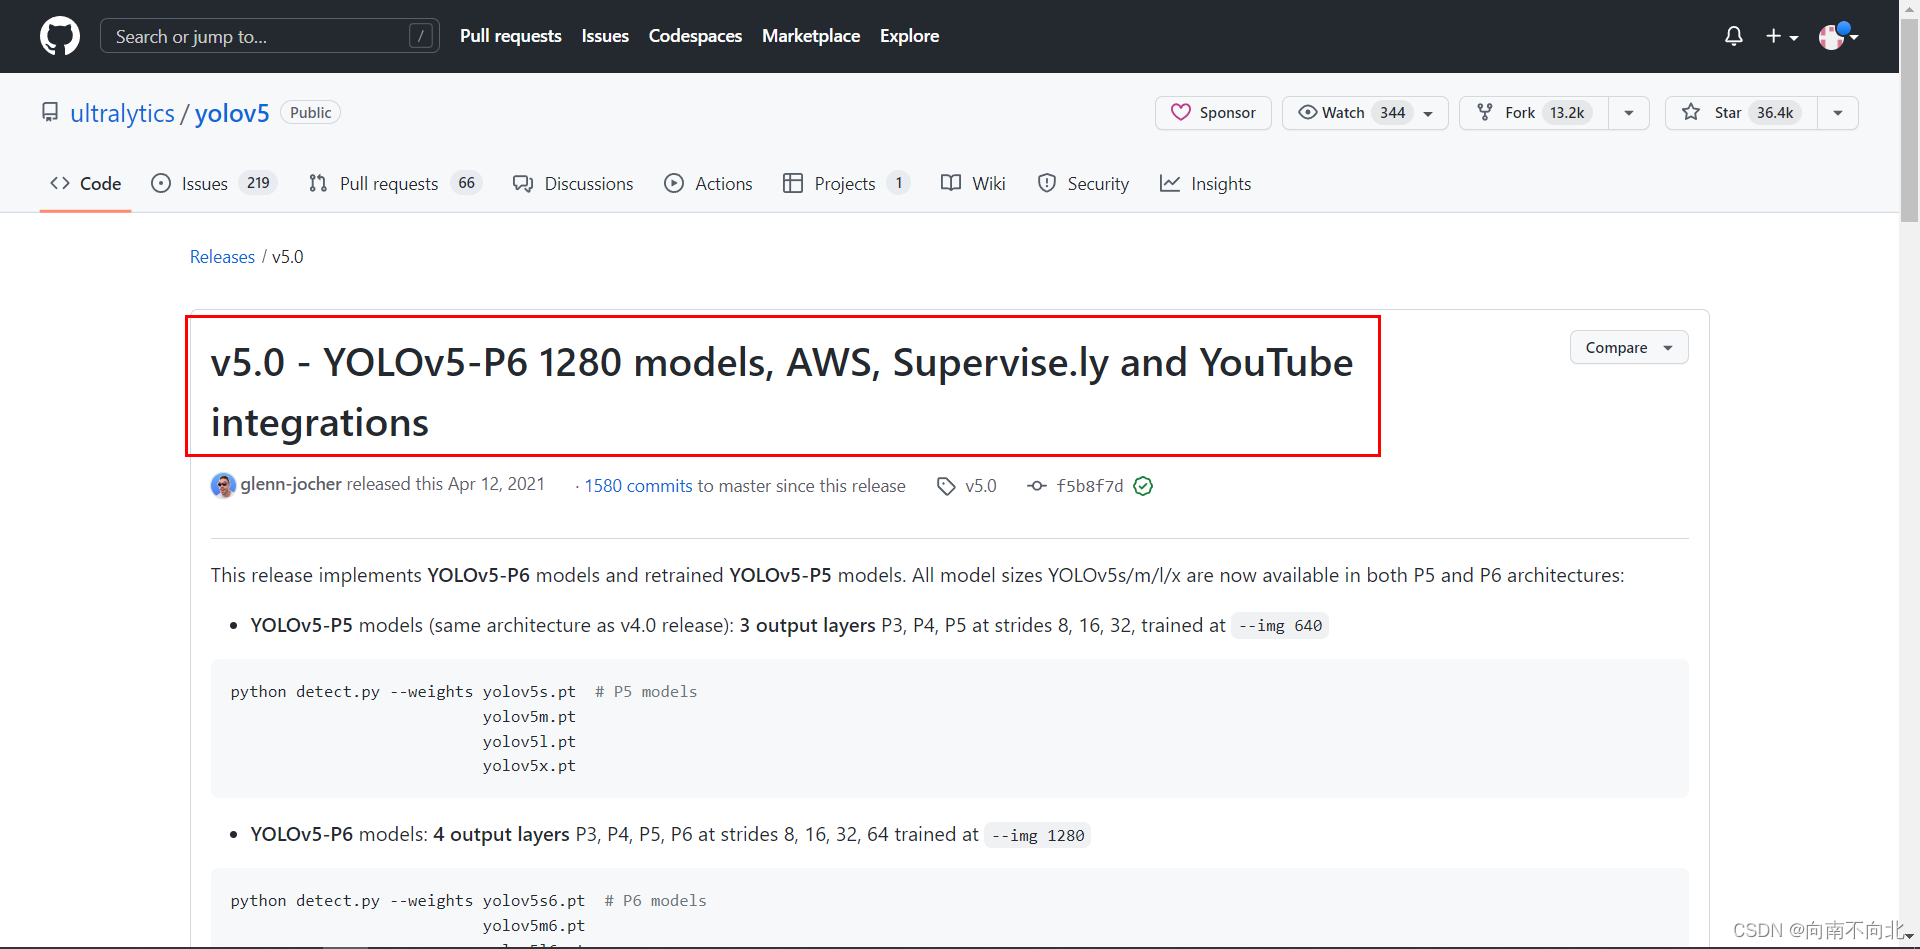The image size is (1920, 949).
Task: Click the '--img 640' inline code
Action: tap(1280, 626)
